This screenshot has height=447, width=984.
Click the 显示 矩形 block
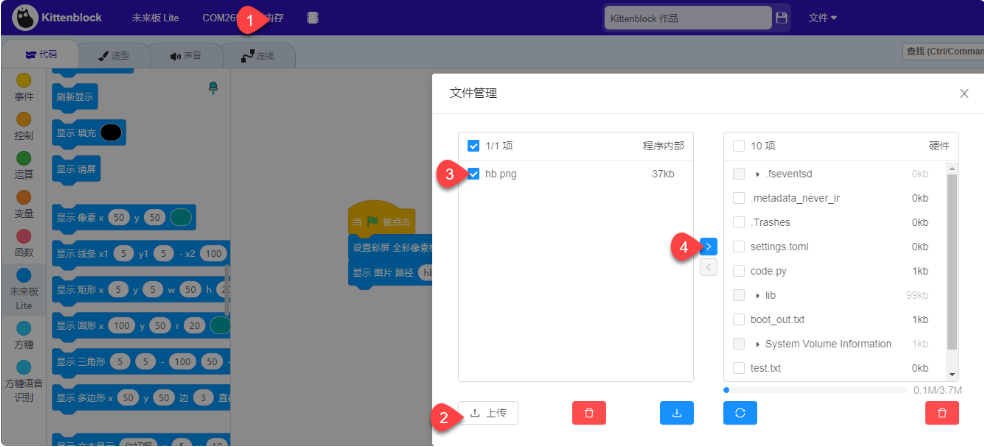point(141,290)
